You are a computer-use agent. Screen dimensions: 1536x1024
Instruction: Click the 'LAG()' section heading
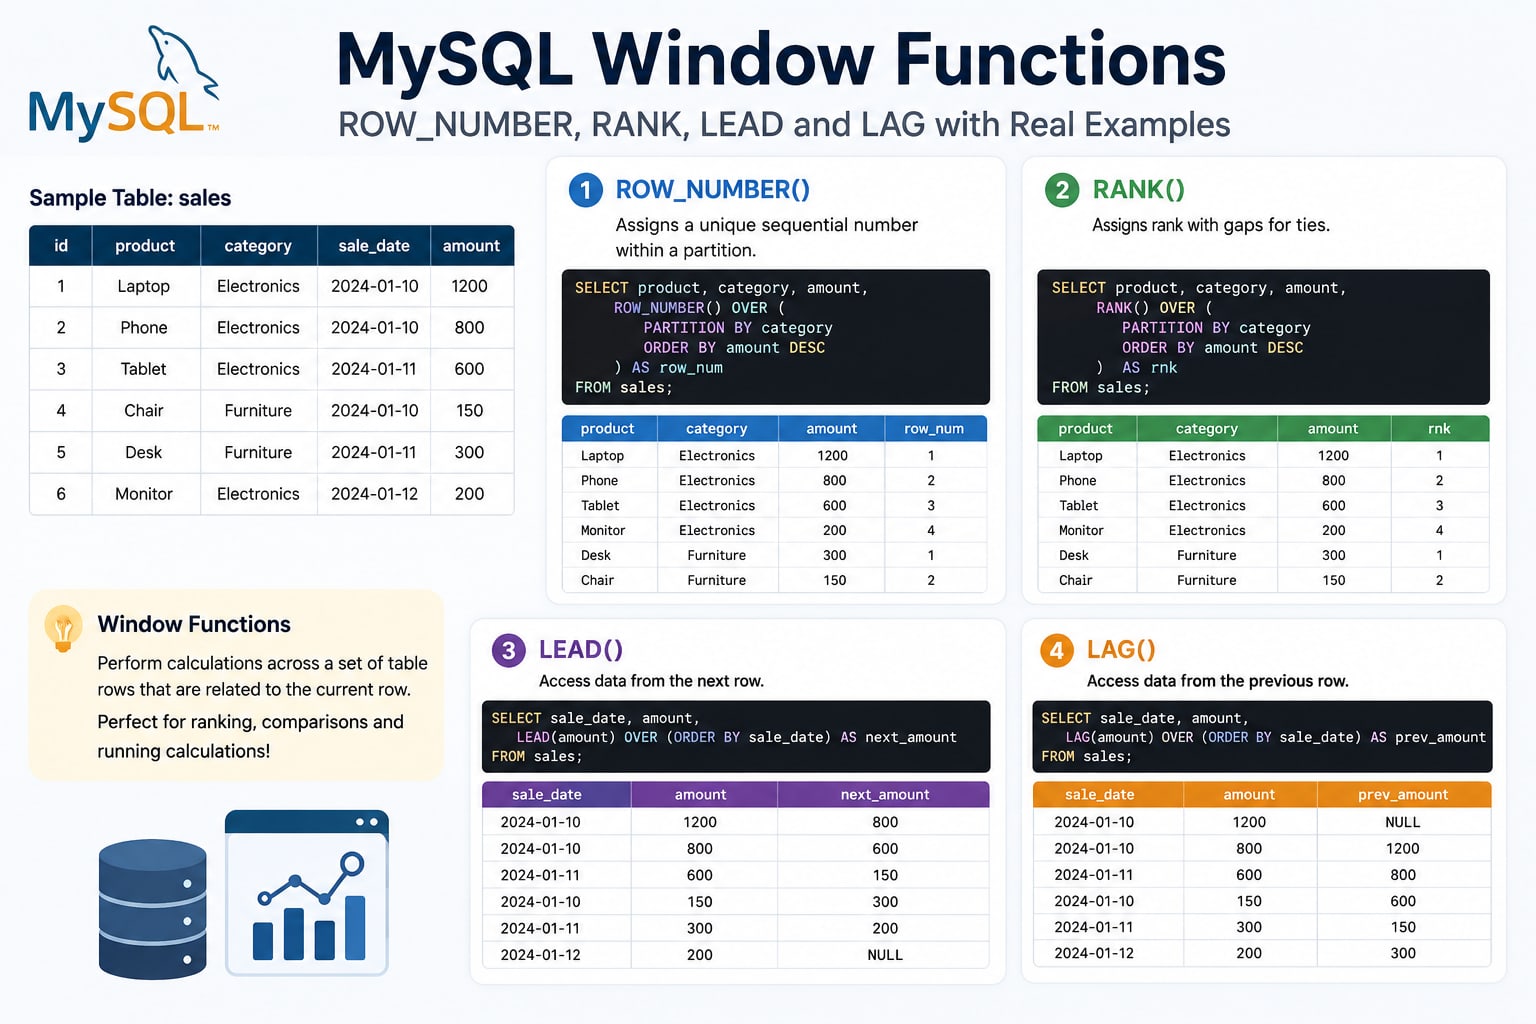click(1121, 650)
